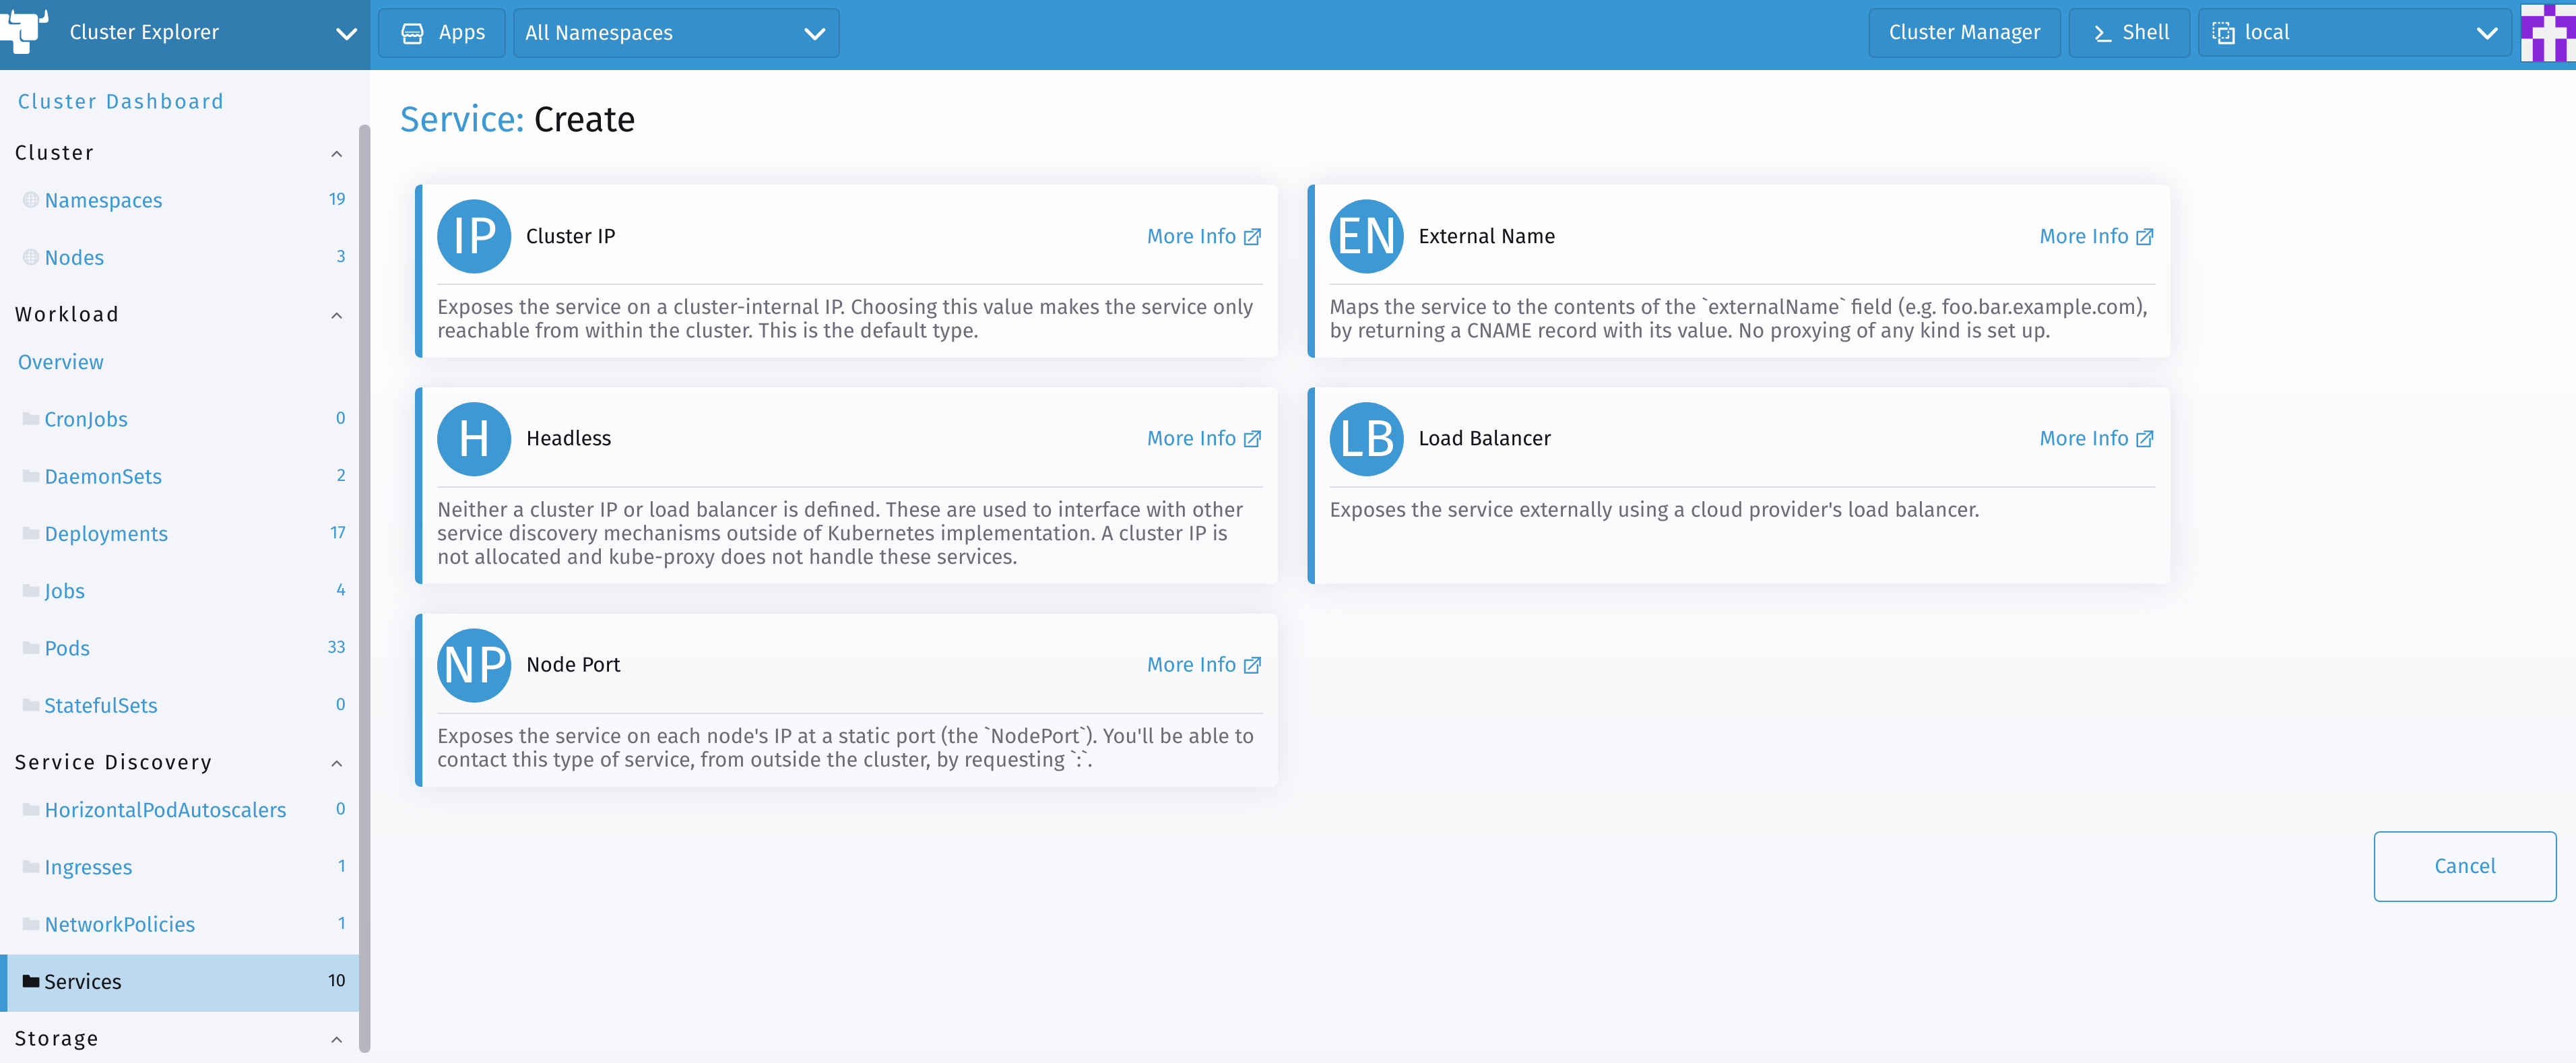
Task: Click the External Name EN icon
Action: point(1366,236)
